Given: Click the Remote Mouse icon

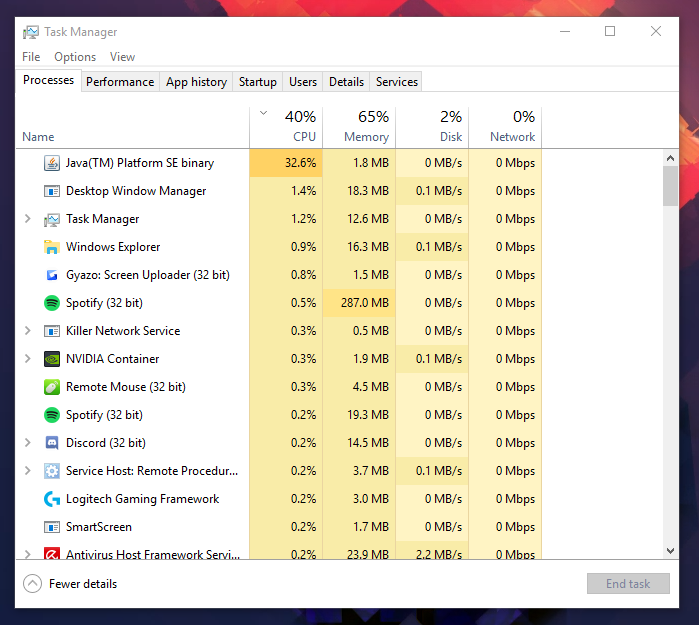Looking at the screenshot, I should [52, 387].
